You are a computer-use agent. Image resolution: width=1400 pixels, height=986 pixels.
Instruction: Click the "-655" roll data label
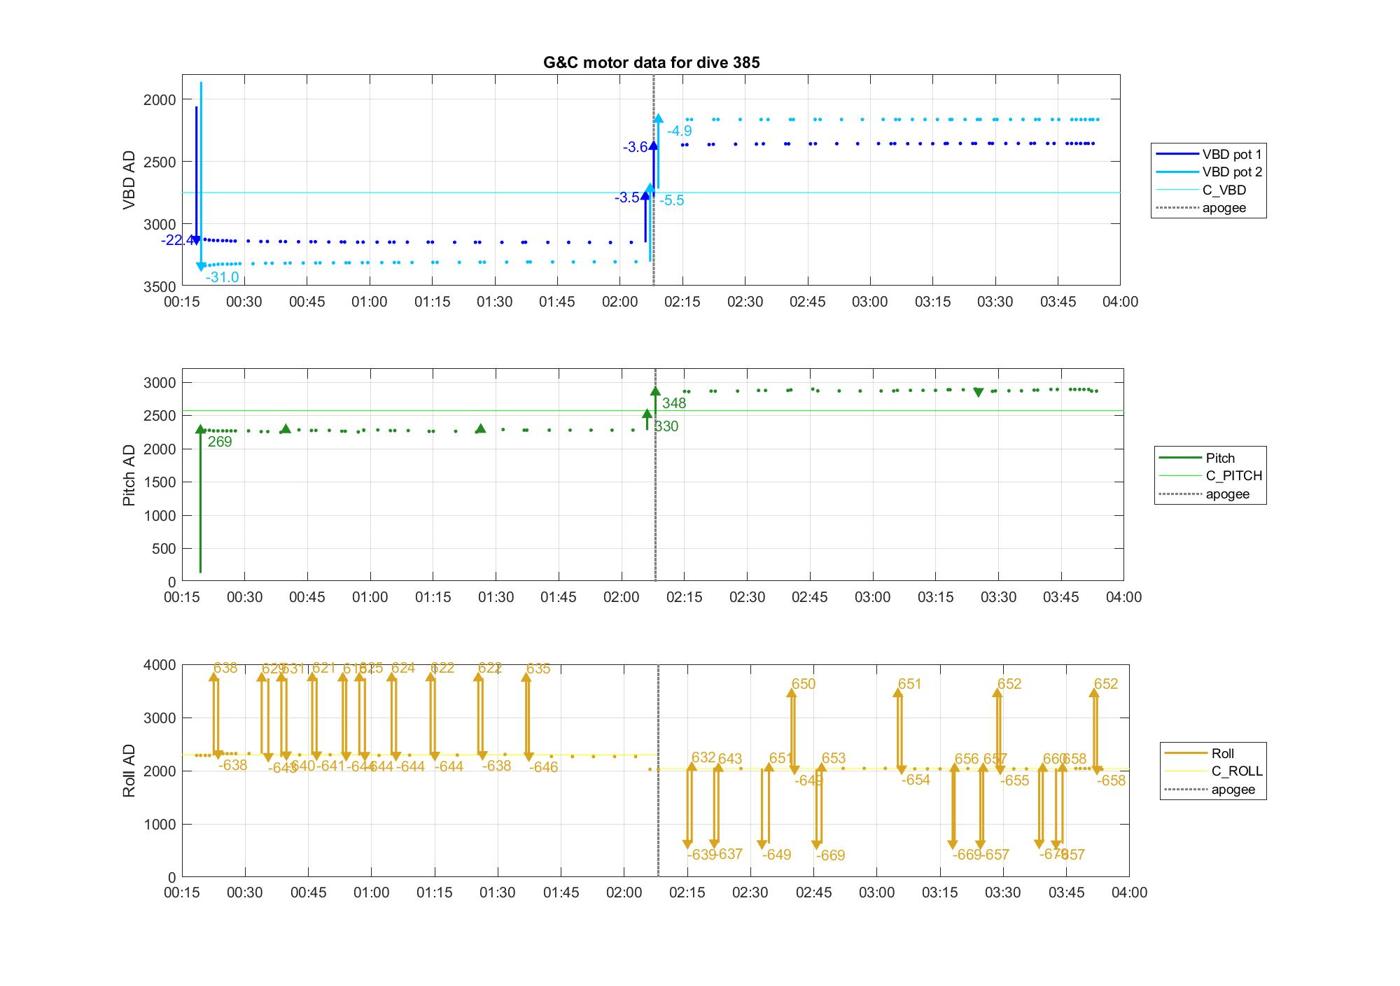pyautogui.click(x=1014, y=781)
